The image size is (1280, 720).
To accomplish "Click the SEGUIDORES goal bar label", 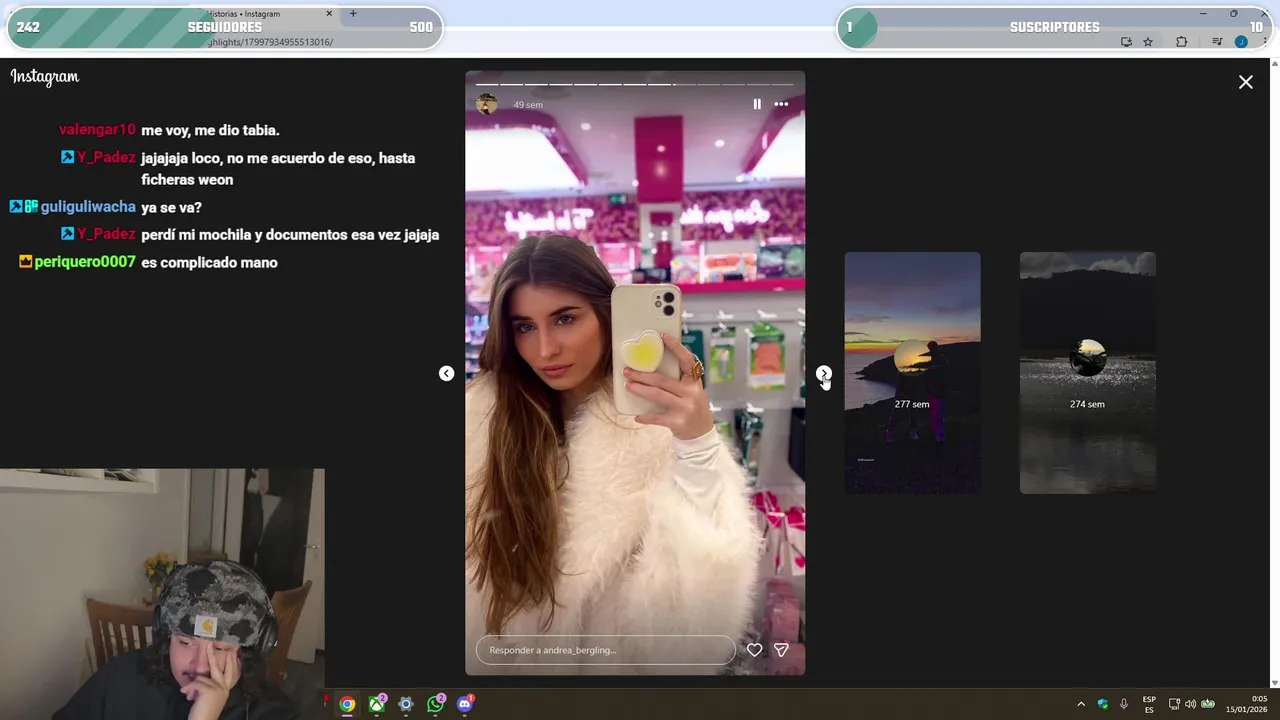I will (225, 27).
